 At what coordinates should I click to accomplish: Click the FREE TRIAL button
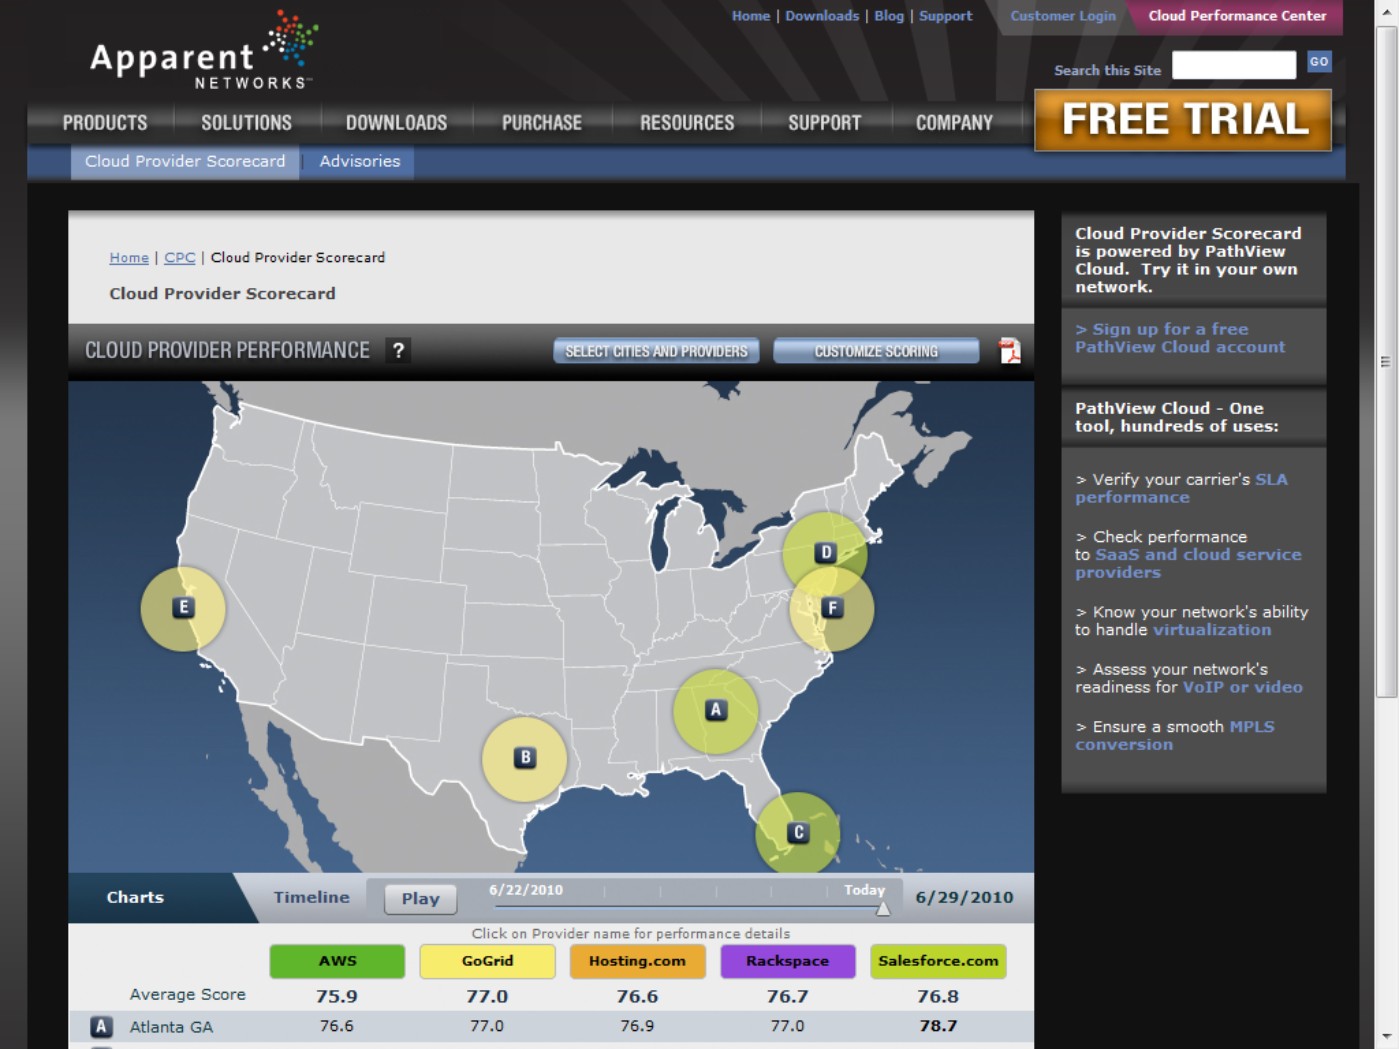tap(1183, 120)
